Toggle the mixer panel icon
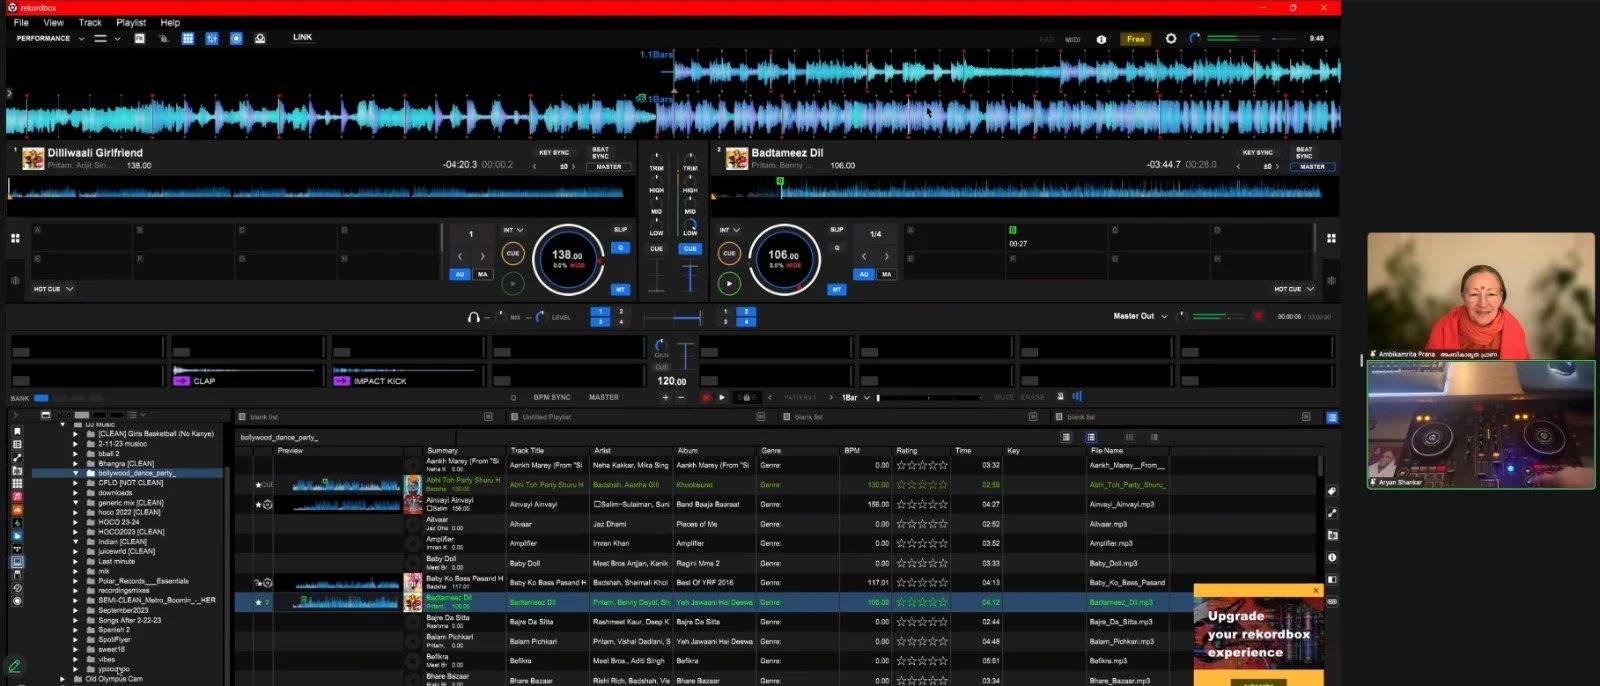Image resolution: width=1600 pixels, height=686 pixels. pos(212,38)
